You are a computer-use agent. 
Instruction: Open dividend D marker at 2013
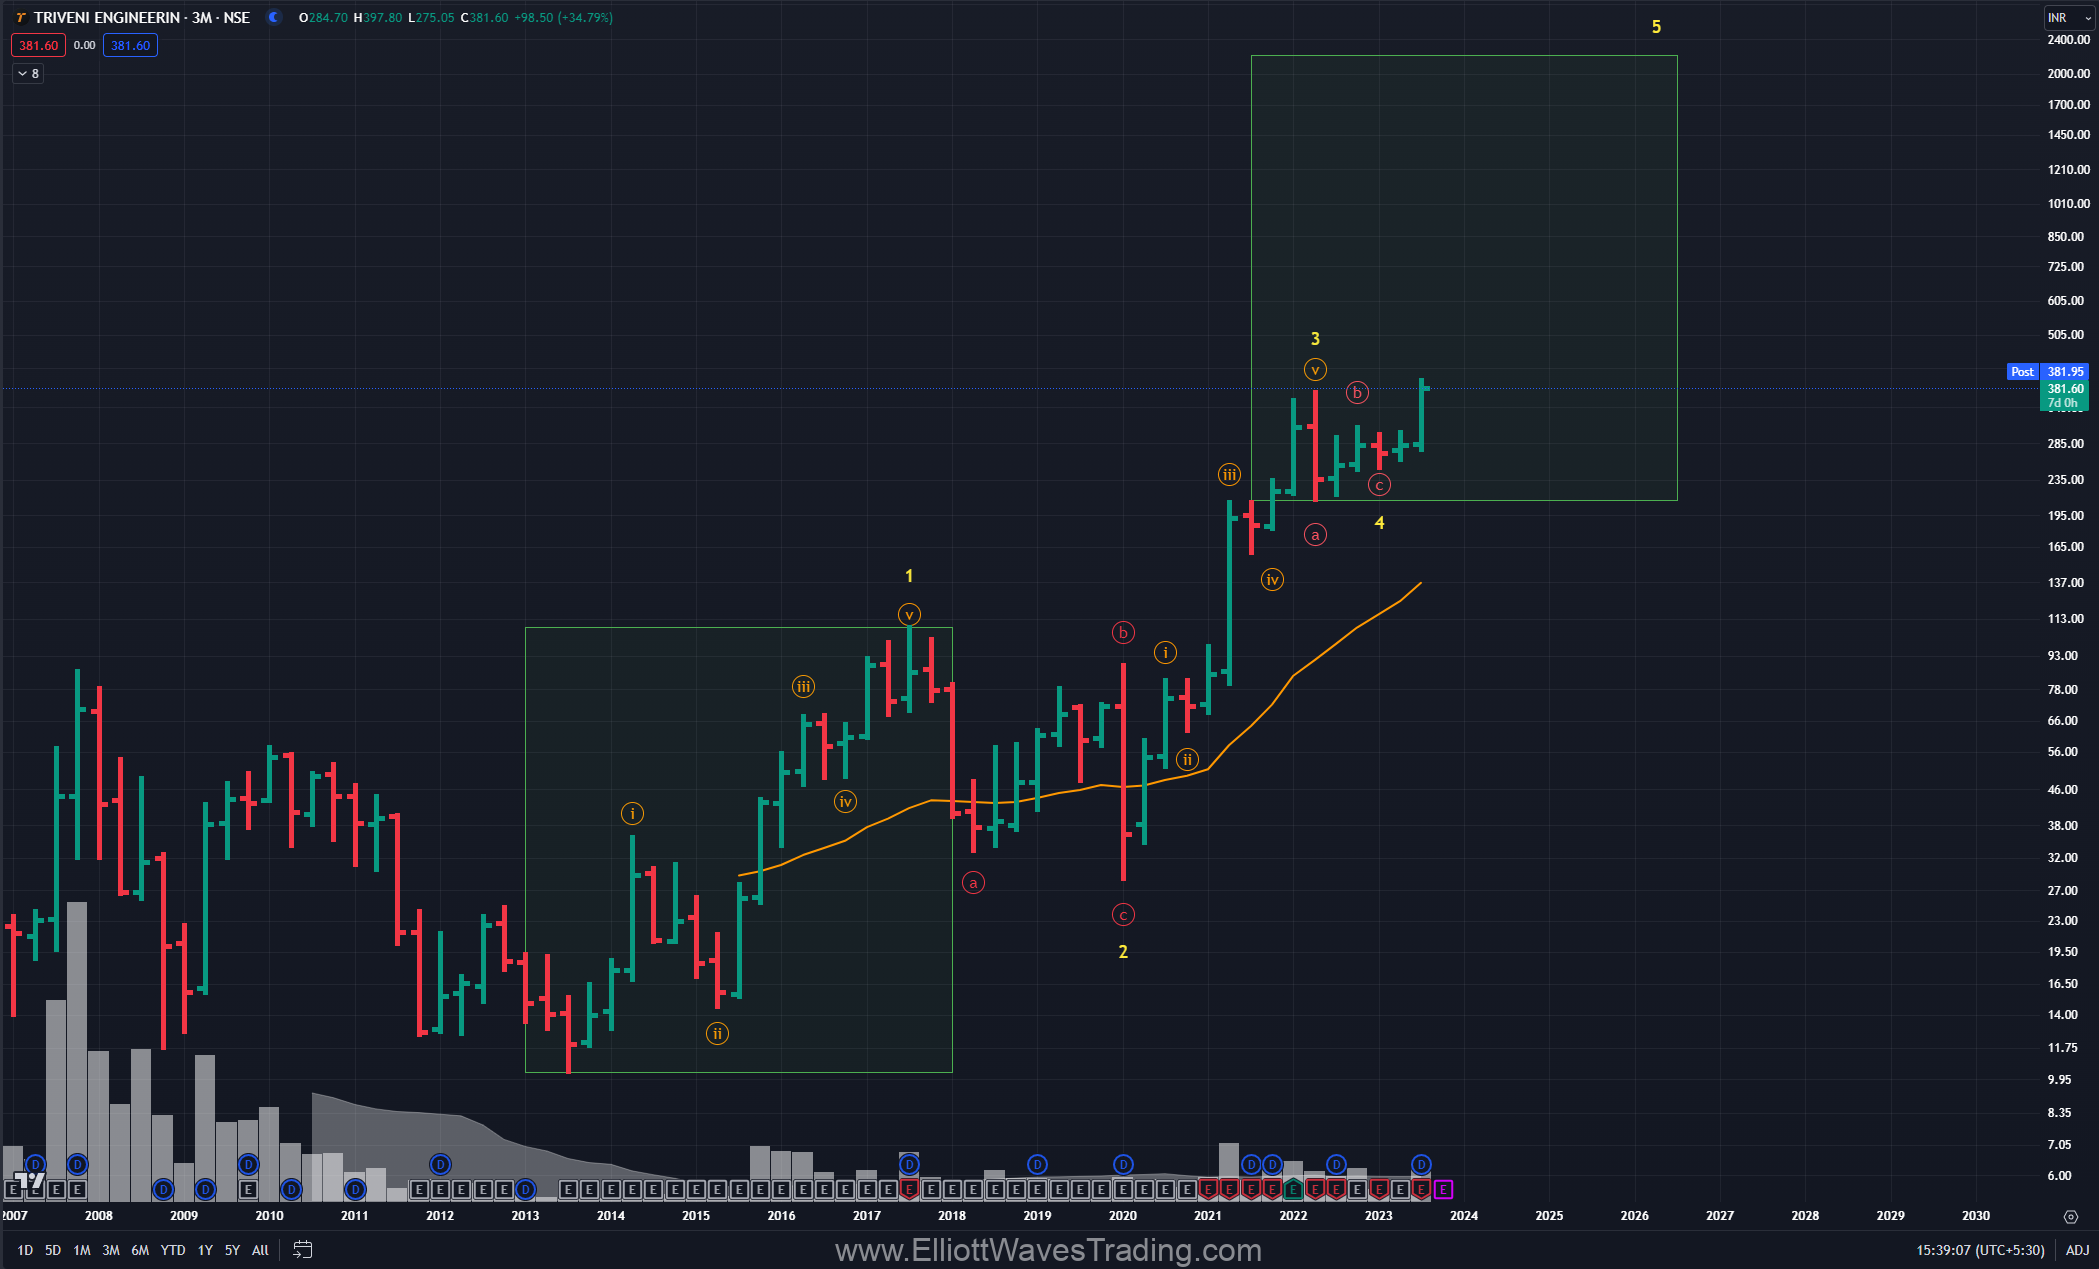tap(525, 1189)
